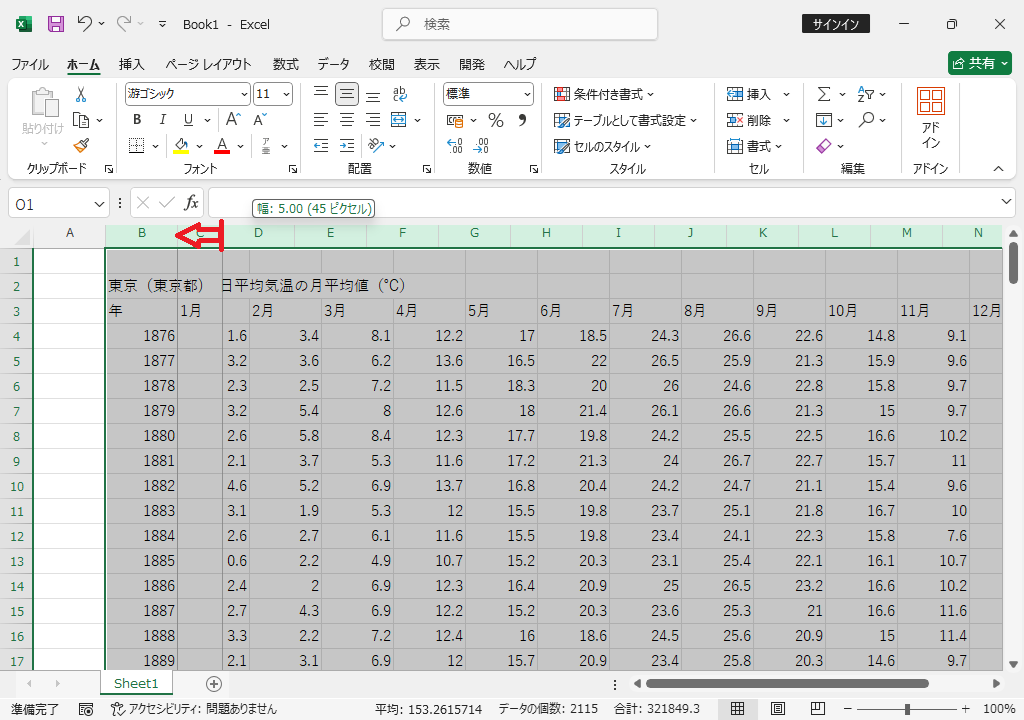Add a new sheet
This screenshot has width=1024, height=720.
(214, 683)
